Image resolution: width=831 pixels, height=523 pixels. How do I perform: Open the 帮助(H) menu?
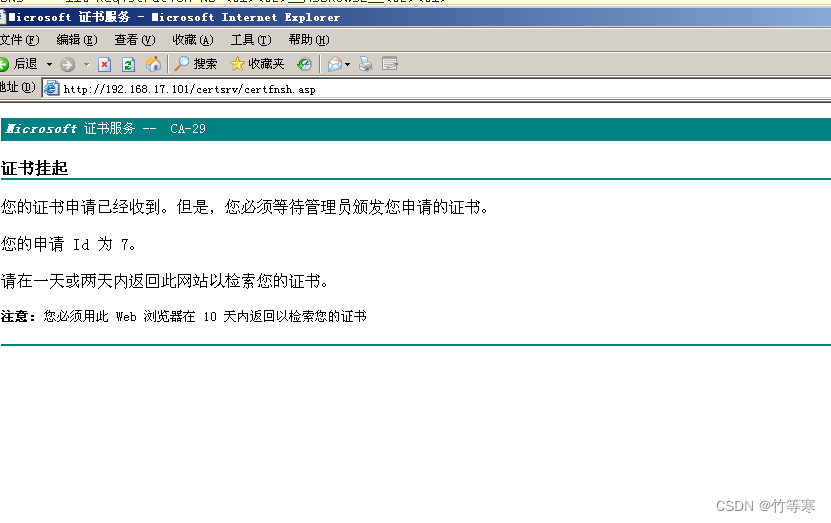[309, 40]
